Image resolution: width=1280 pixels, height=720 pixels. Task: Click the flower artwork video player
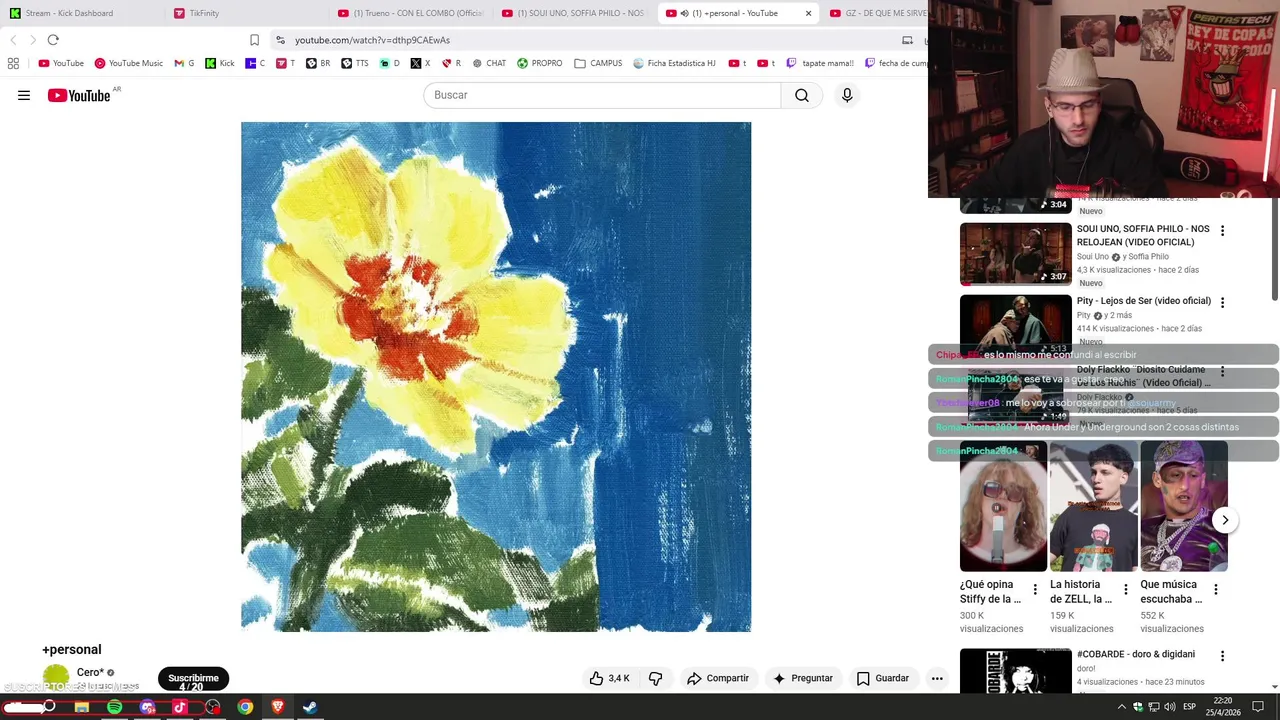pyautogui.click(x=496, y=377)
